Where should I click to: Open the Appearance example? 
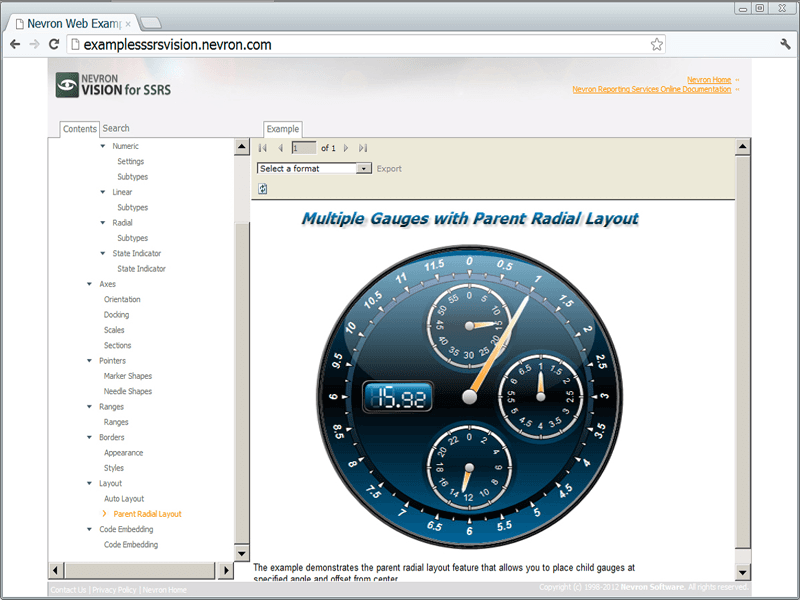[123, 453]
